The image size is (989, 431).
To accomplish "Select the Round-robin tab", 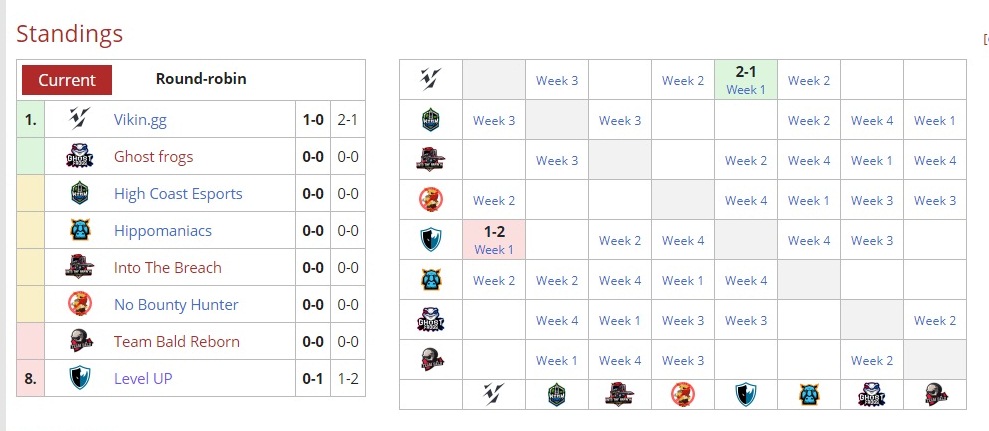I will [x=201, y=79].
